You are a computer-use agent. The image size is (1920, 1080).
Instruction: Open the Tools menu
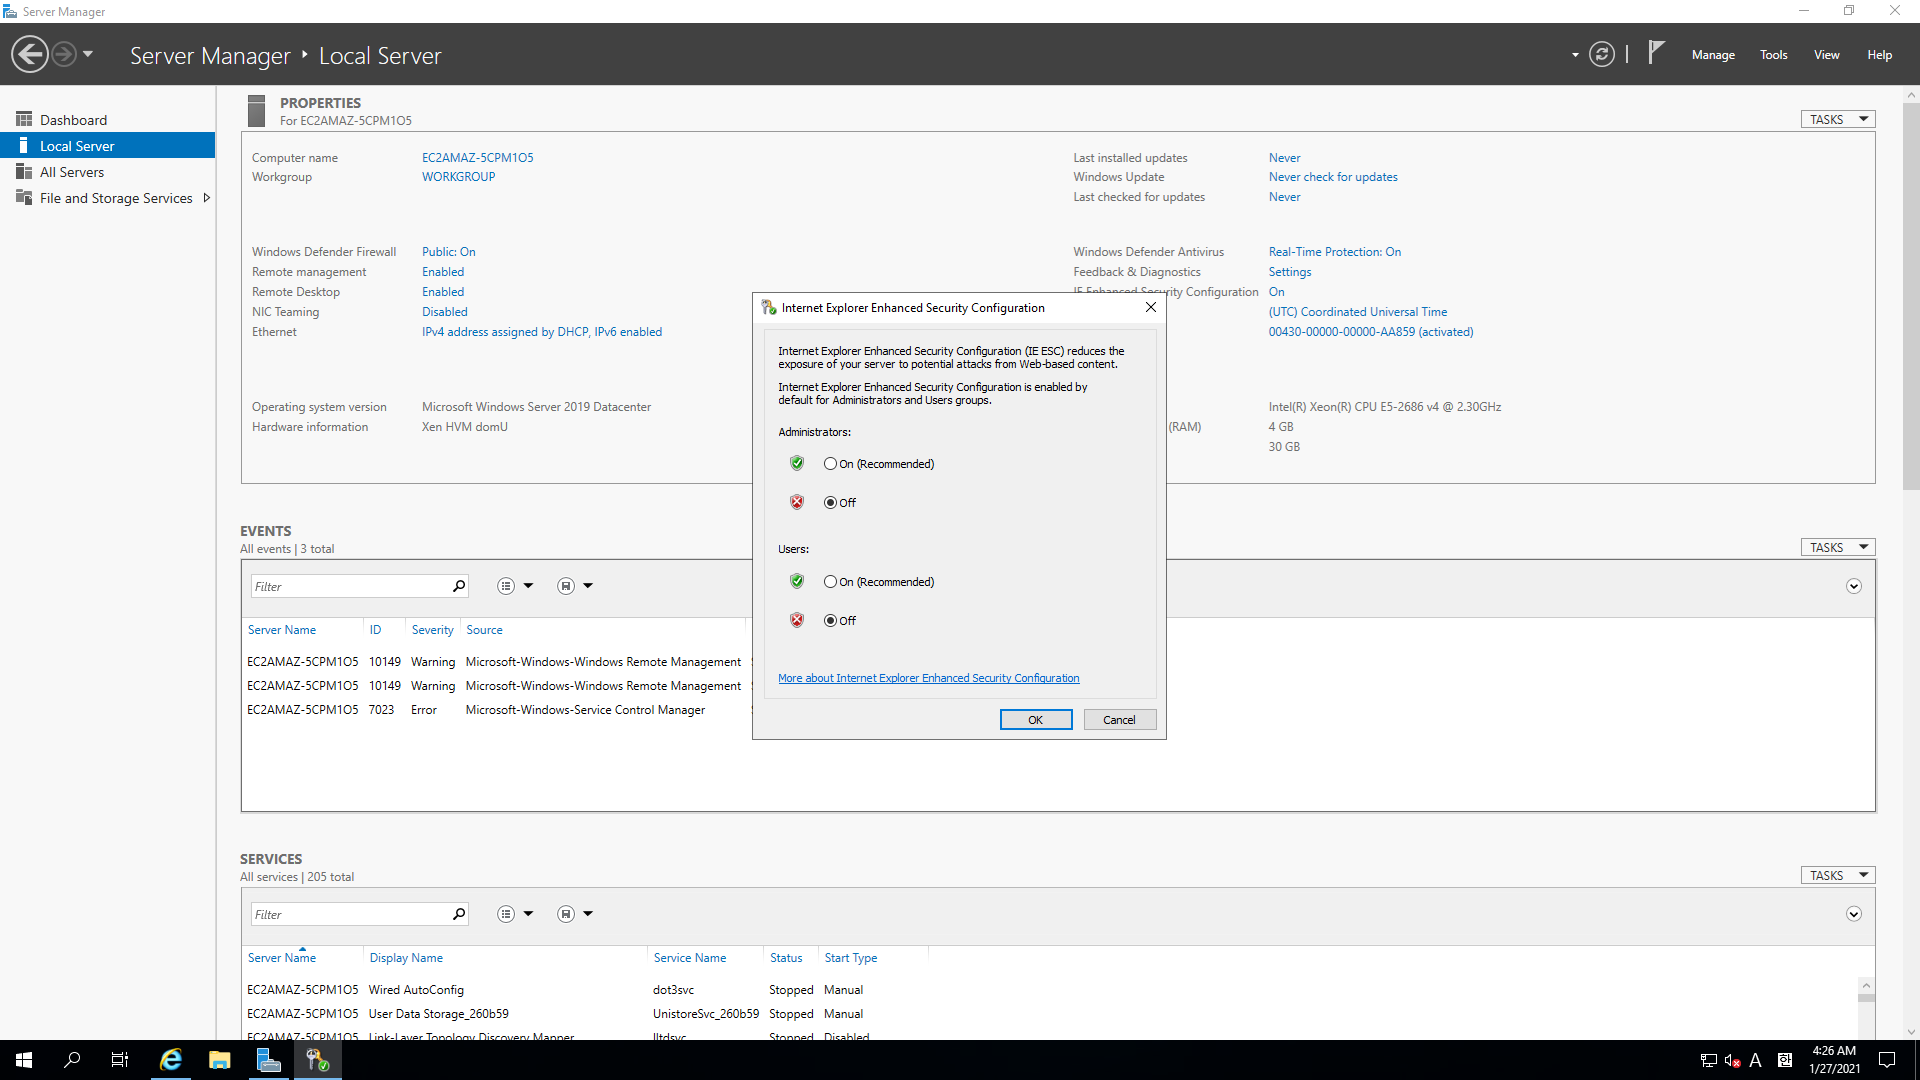point(1773,55)
